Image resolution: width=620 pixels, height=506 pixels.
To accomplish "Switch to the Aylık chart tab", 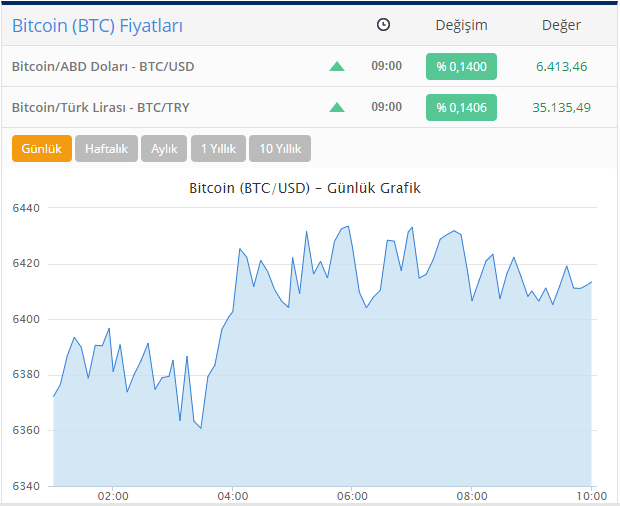I will coord(164,149).
